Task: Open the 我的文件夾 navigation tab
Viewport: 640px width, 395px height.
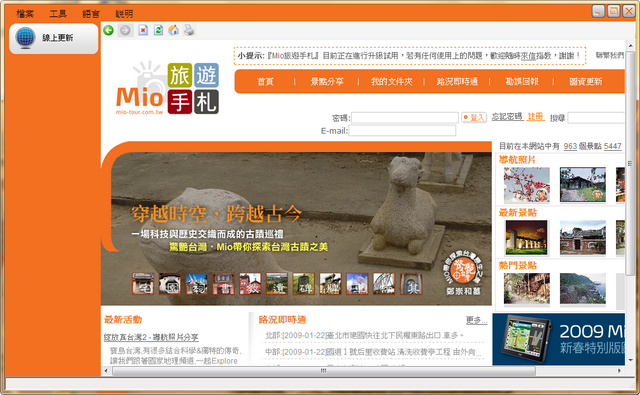Action: (391, 82)
